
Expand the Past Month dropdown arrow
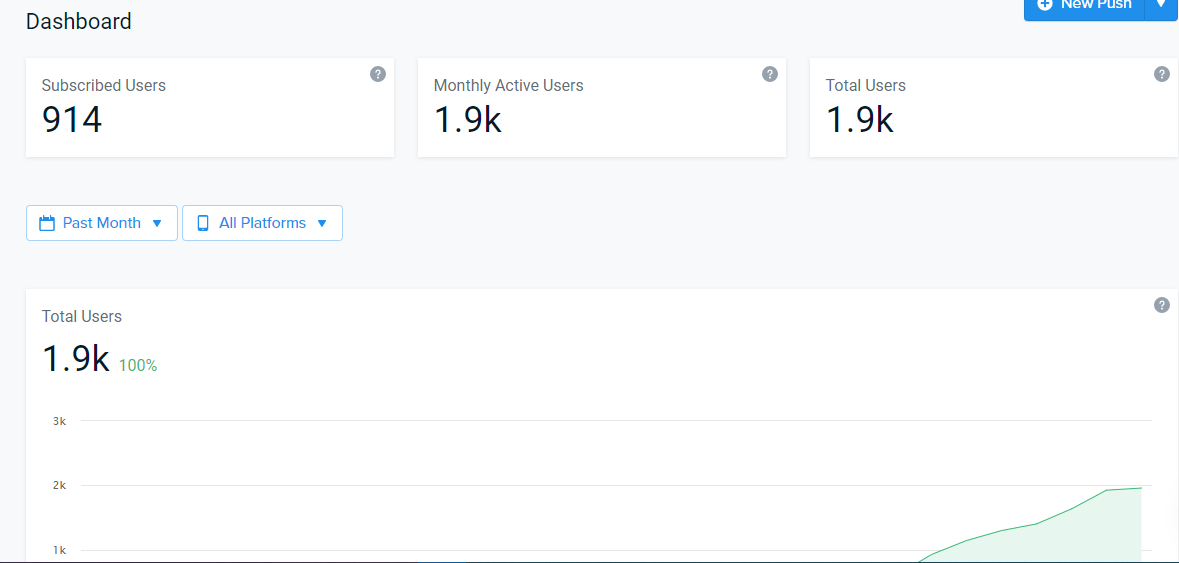(157, 223)
